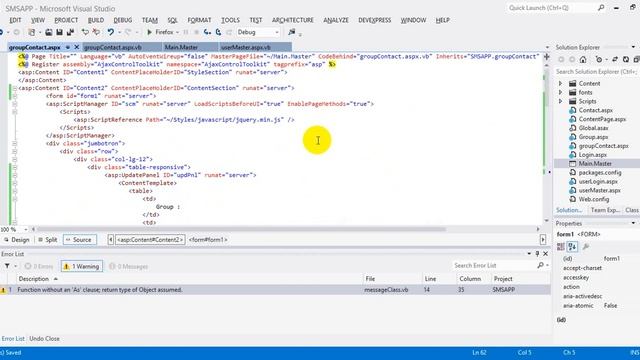Expand the fonts folder
Viewport: 640px width, 360px height.
(560, 92)
